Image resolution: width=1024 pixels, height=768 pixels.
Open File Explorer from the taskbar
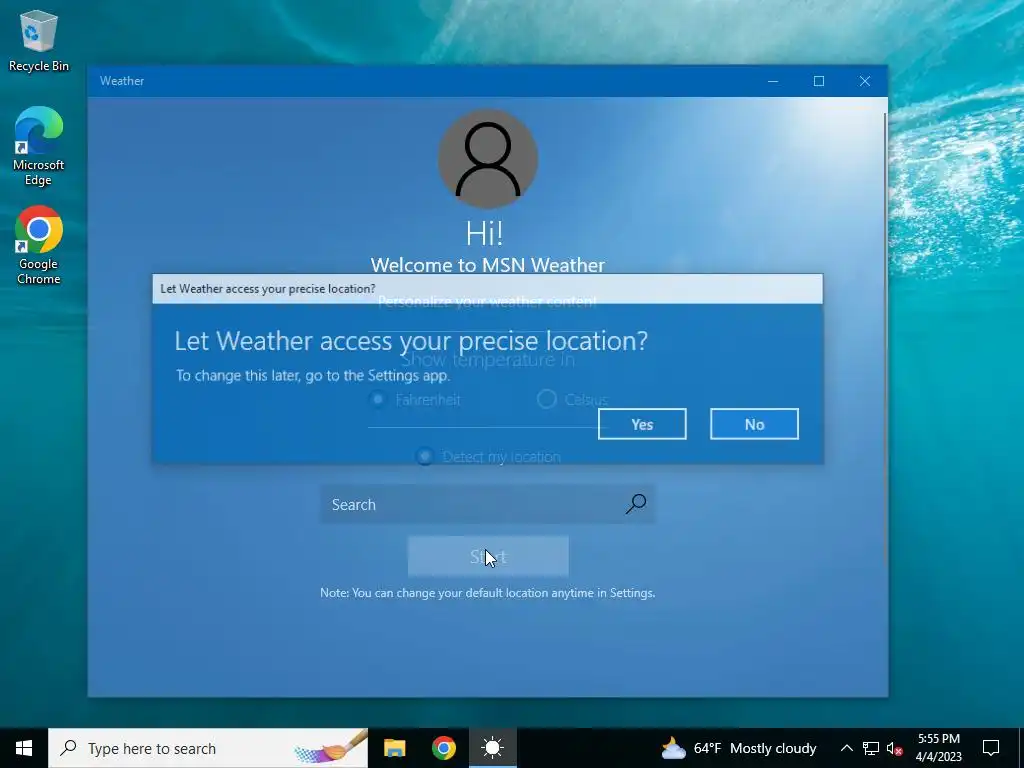(x=394, y=748)
